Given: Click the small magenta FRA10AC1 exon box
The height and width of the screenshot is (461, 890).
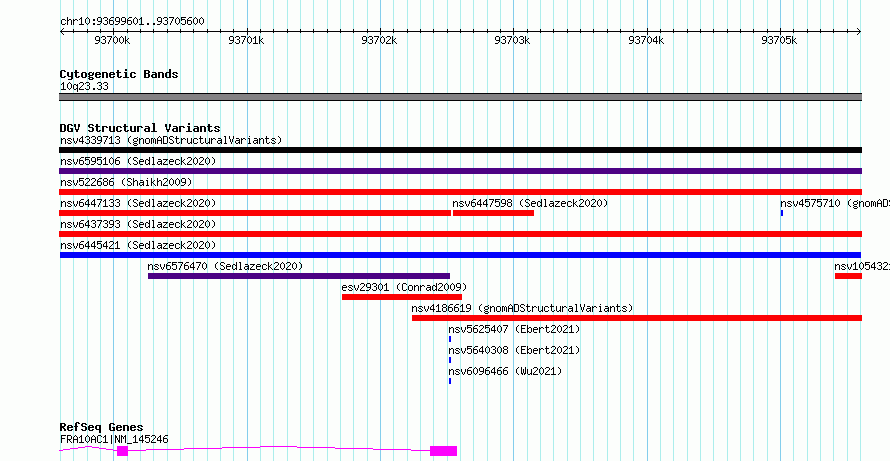Looking at the screenshot, I should pyautogui.click(x=122, y=451).
